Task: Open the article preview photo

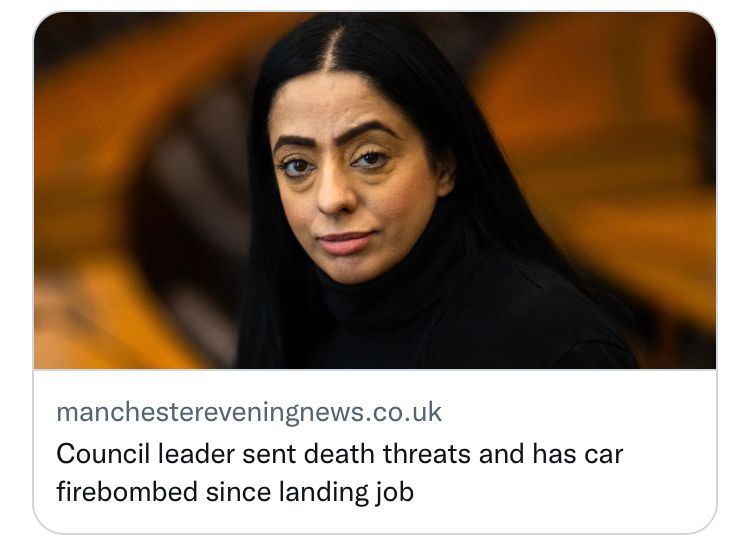Action: 375,190
